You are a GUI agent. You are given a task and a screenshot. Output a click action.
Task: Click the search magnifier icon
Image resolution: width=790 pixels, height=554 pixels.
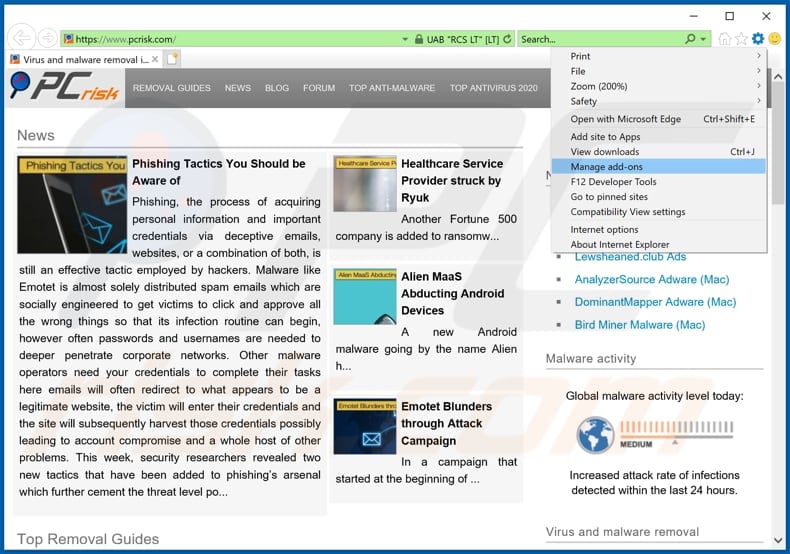point(690,39)
